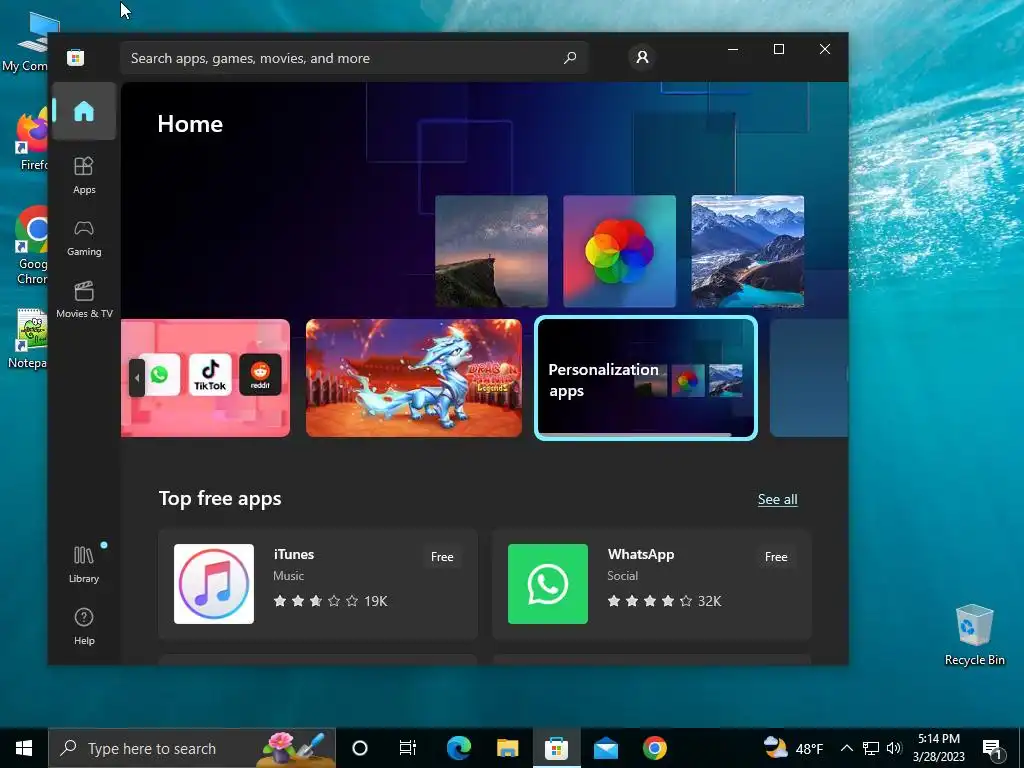Click the Home page heading
The height and width of the screenshot is (768, 1024).
coord(190,124)
